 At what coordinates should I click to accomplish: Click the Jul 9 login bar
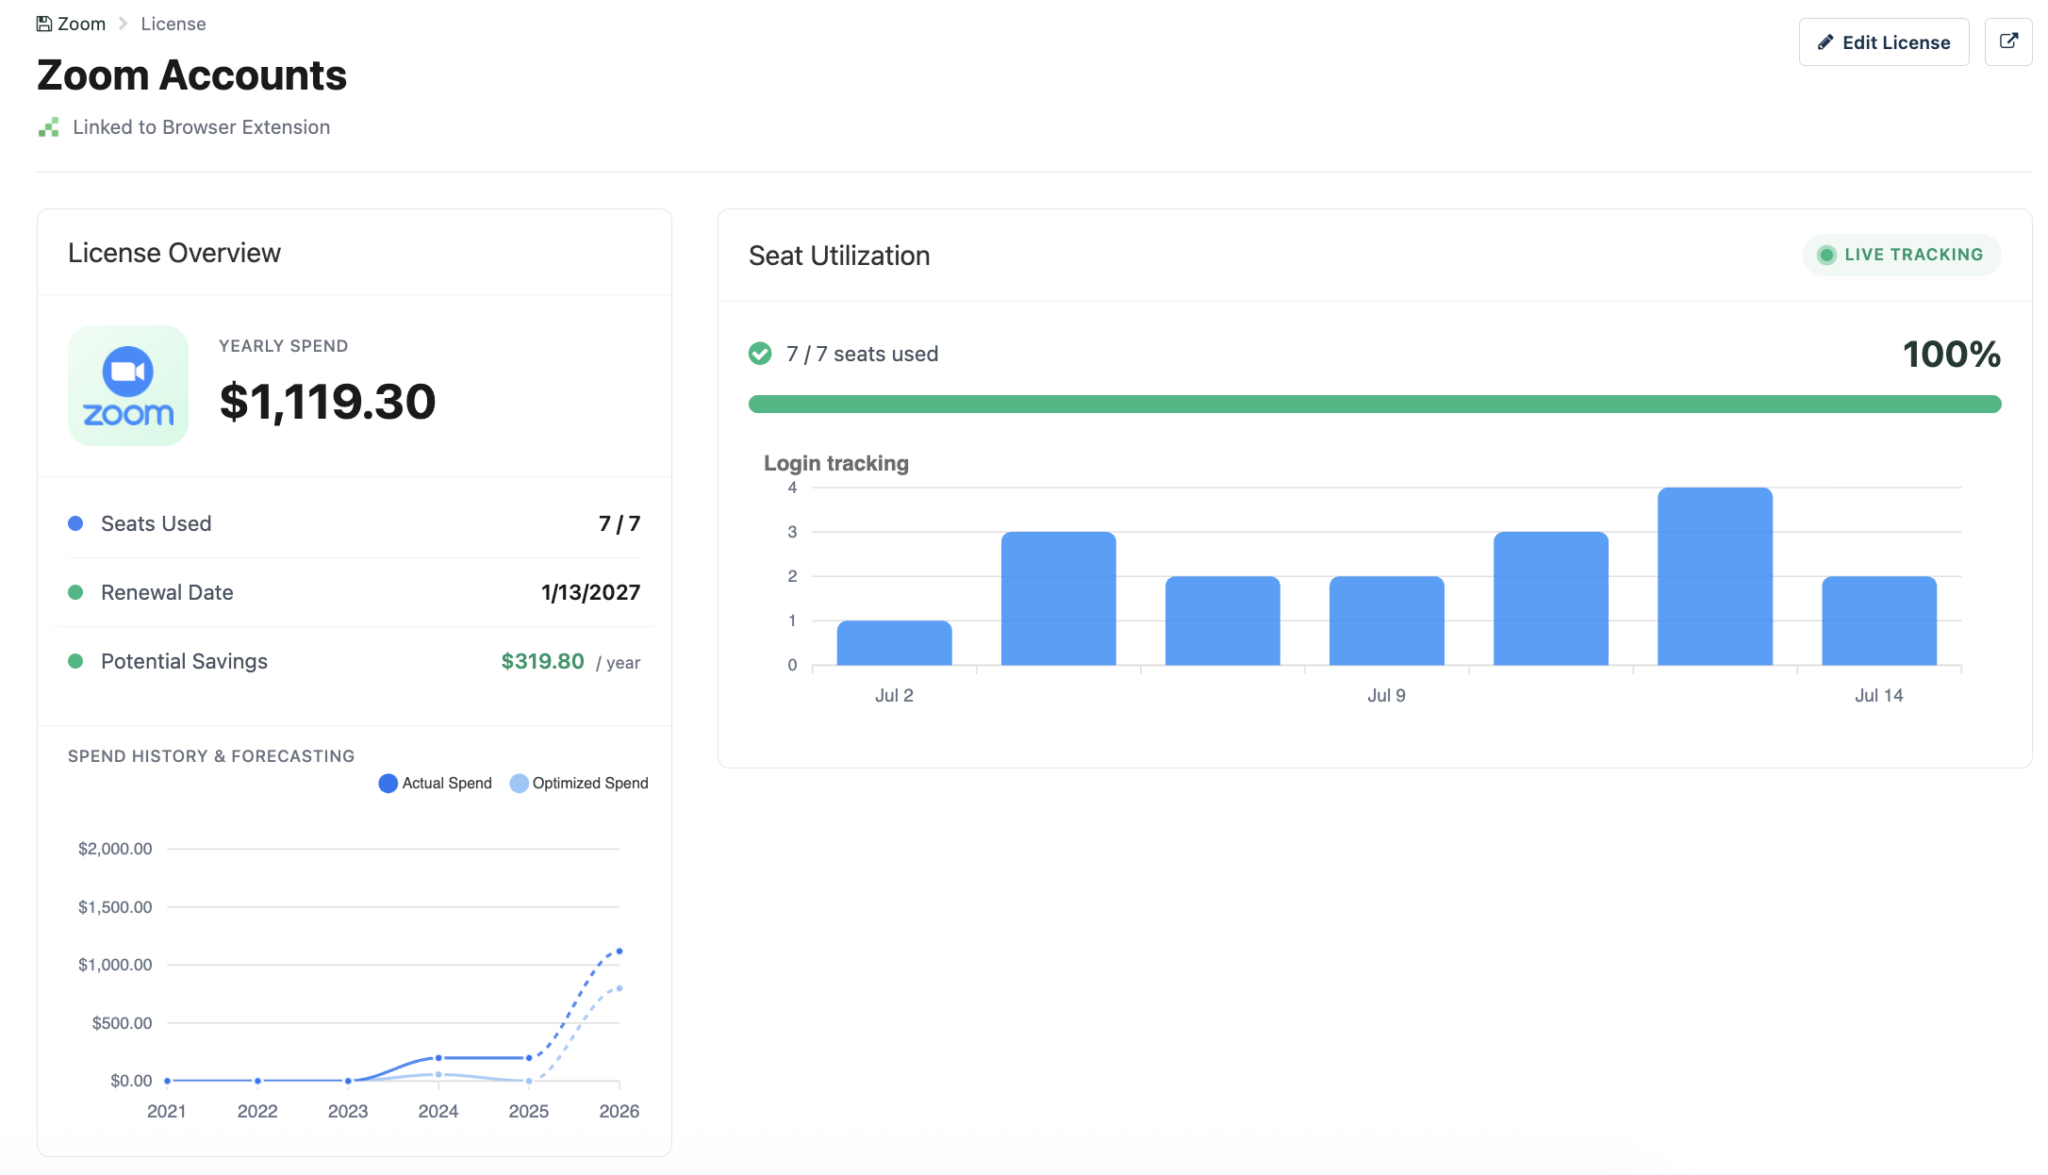pyautogui.click(x=1387, y=620)
